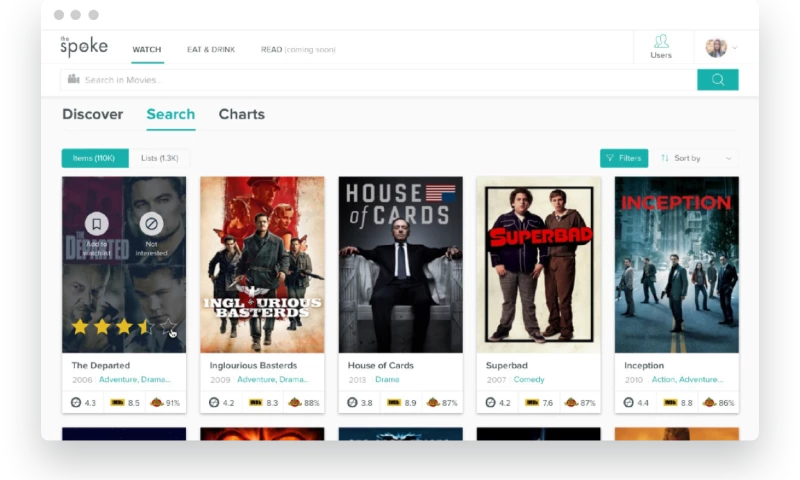Click the Rotten Tomatoes score on Superbad
The height and width of the screenshot is (480, 800).
click(580, 402)
